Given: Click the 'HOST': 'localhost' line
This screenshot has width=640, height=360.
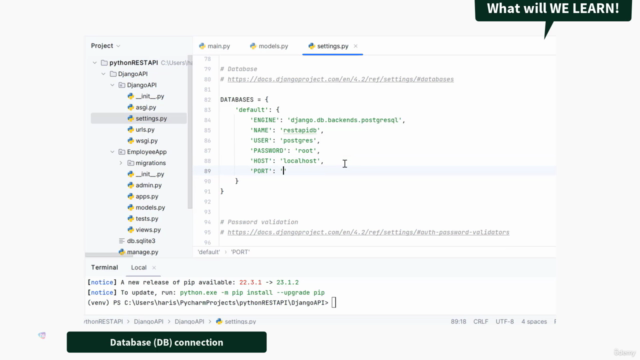Looking at the screenshot, I should [x=287, y=161].
